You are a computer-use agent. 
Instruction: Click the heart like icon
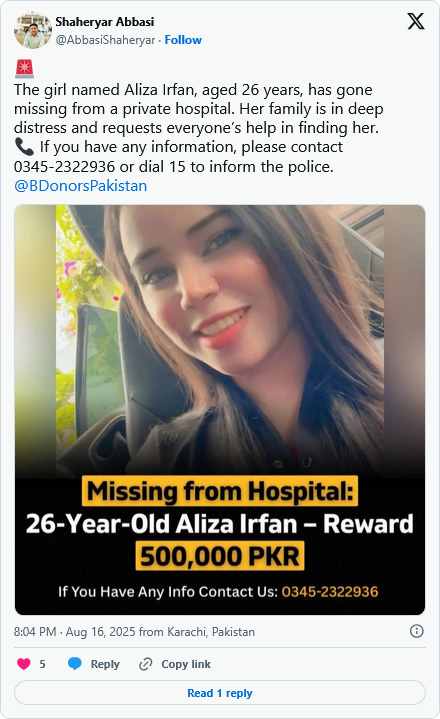(x=24, y=664)
